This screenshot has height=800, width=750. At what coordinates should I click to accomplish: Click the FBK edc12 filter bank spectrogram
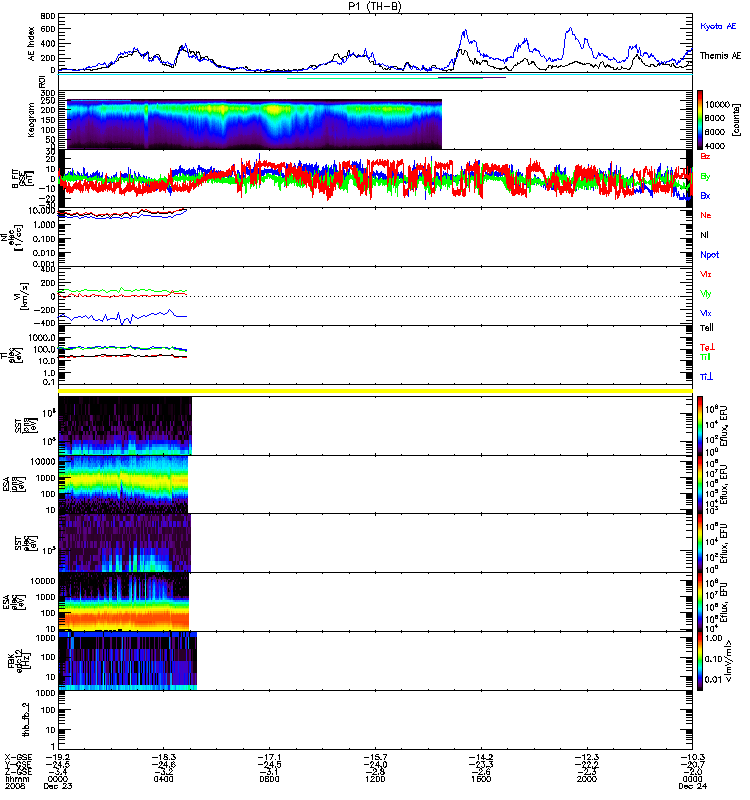(x=128, y=661)
